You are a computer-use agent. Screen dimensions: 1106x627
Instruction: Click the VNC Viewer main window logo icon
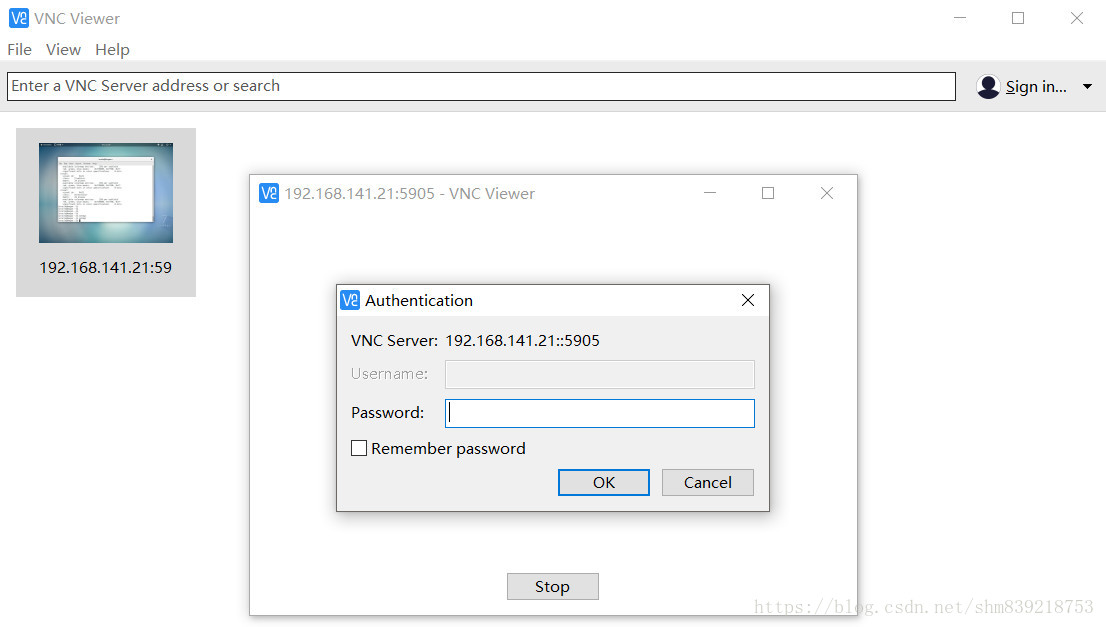pos(18,18)
